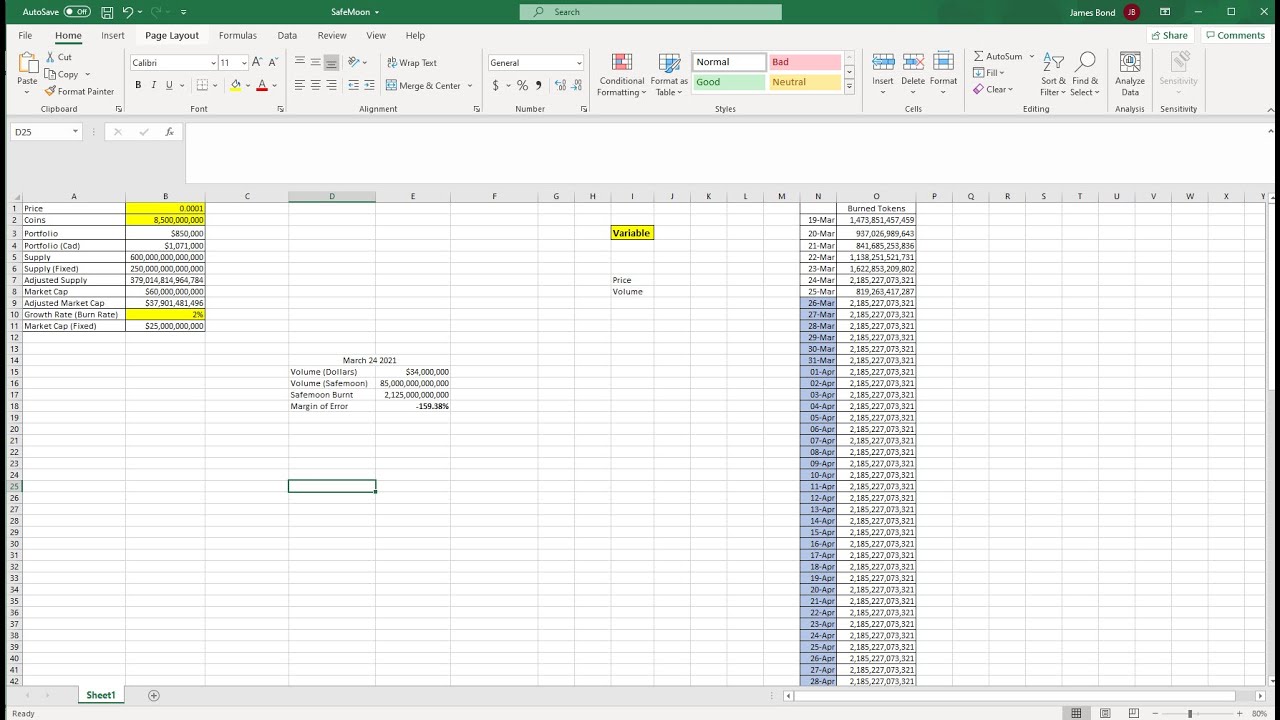Activate Format Painter
The width and height of the screenshot is (1280, 720).
80,91
